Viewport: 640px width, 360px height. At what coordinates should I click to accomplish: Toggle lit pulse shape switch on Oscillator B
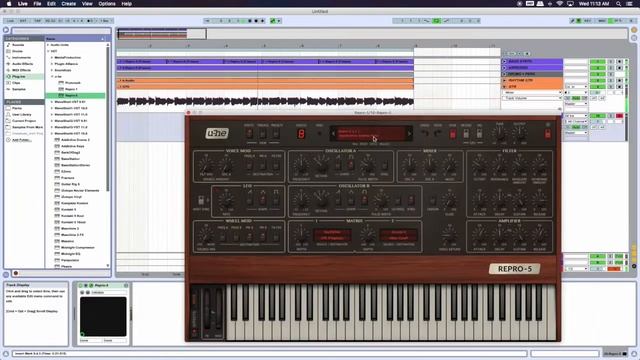coord(364,200)
